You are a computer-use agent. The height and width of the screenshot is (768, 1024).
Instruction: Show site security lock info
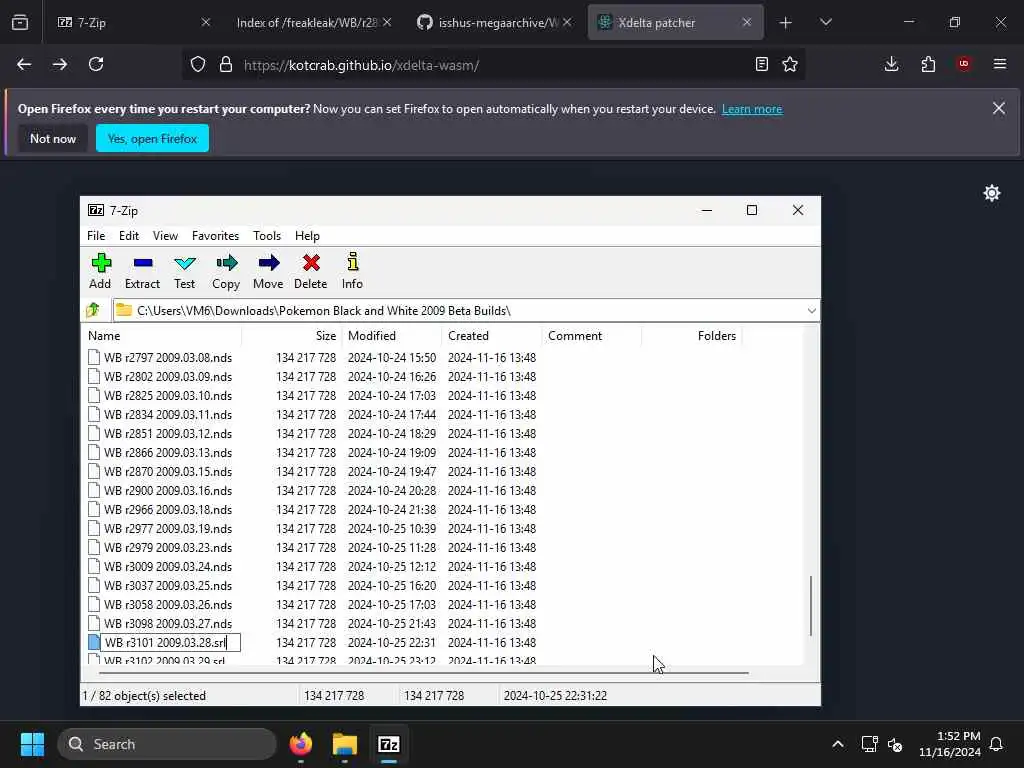click(x=226, y=65)
